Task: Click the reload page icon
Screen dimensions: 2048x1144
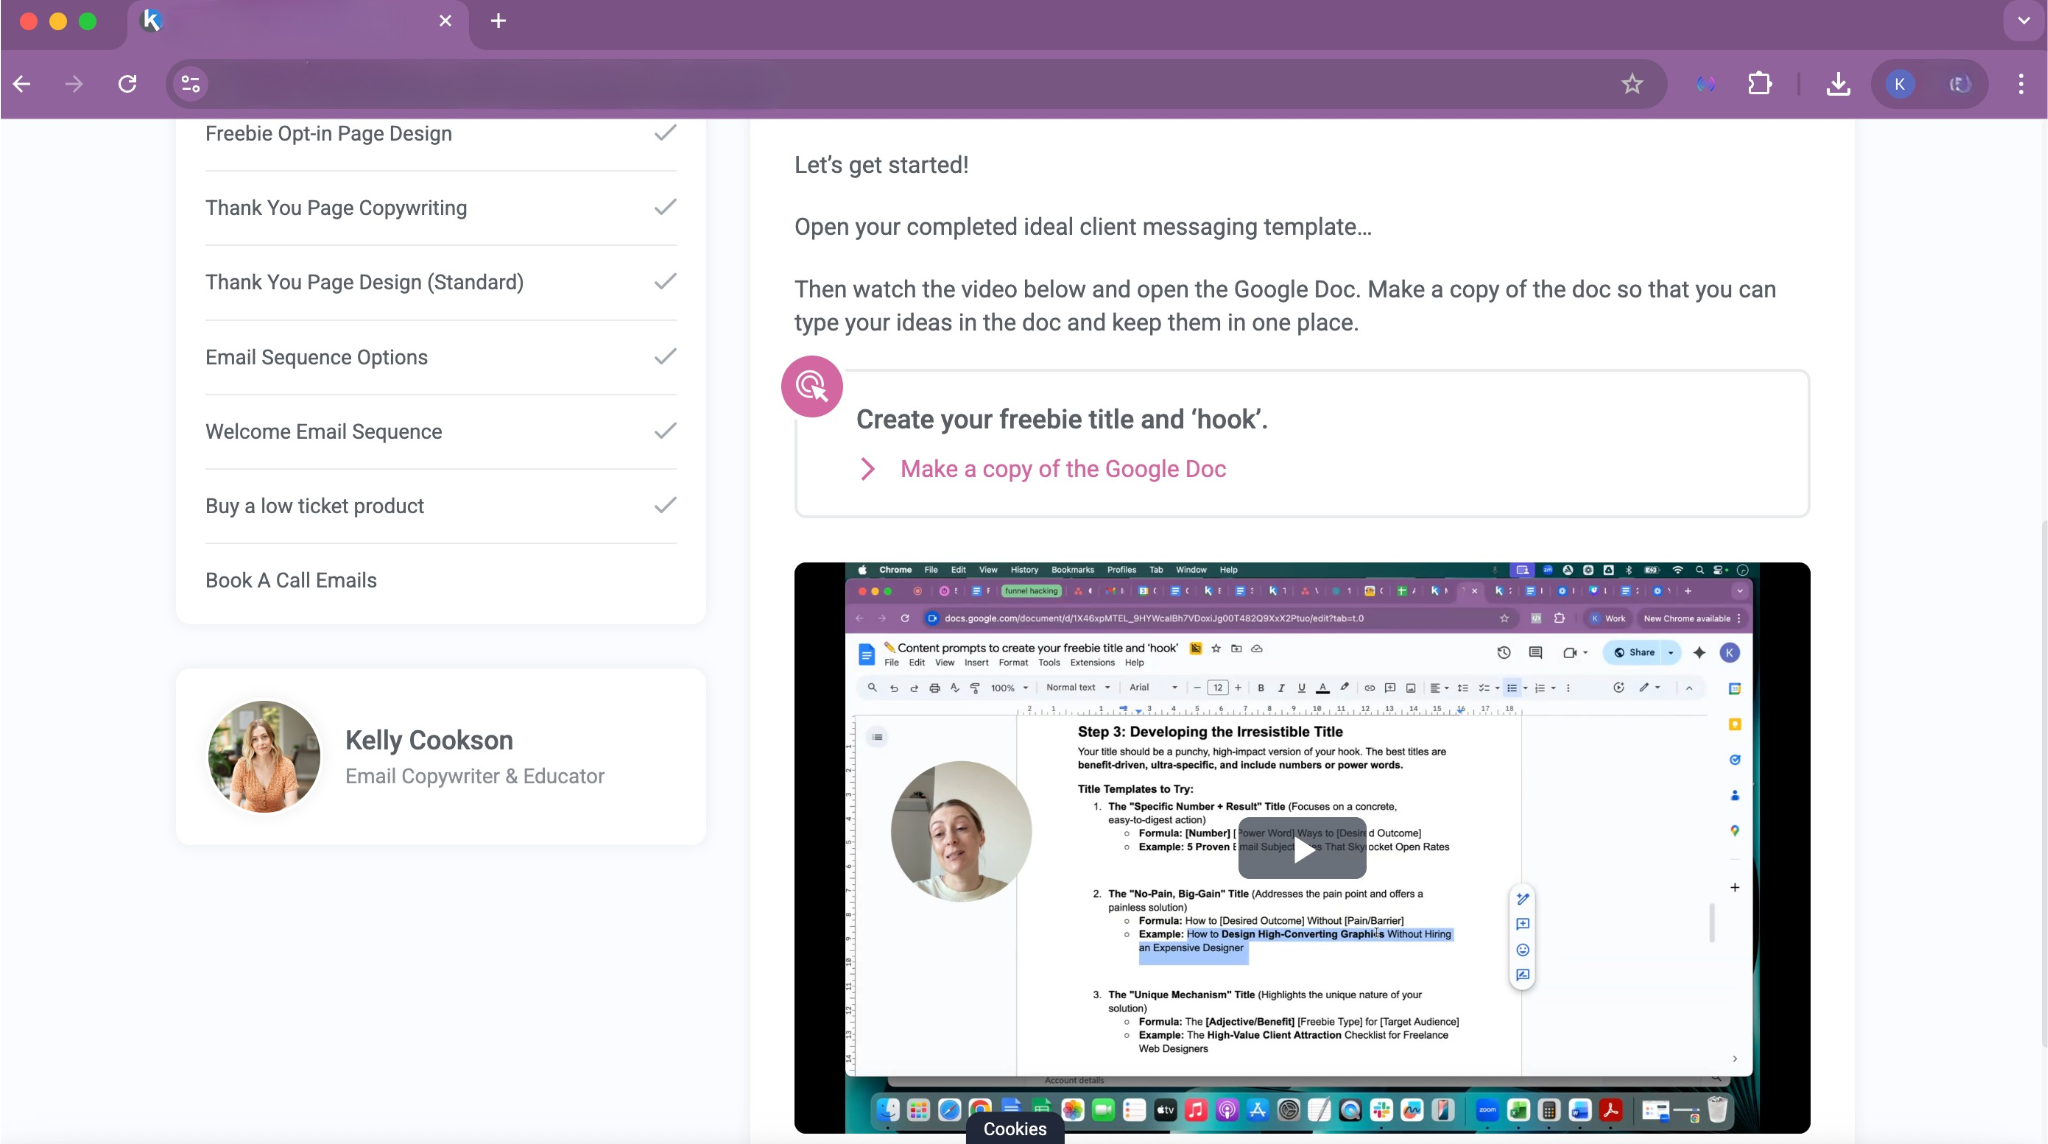Action: point(127,84)
